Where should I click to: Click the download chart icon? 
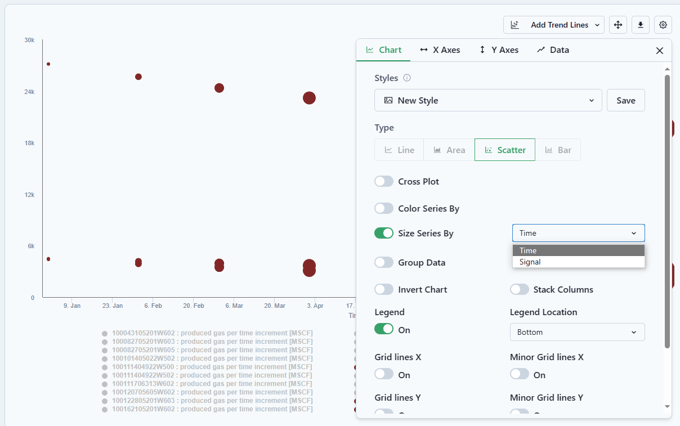tap(641, 25)
